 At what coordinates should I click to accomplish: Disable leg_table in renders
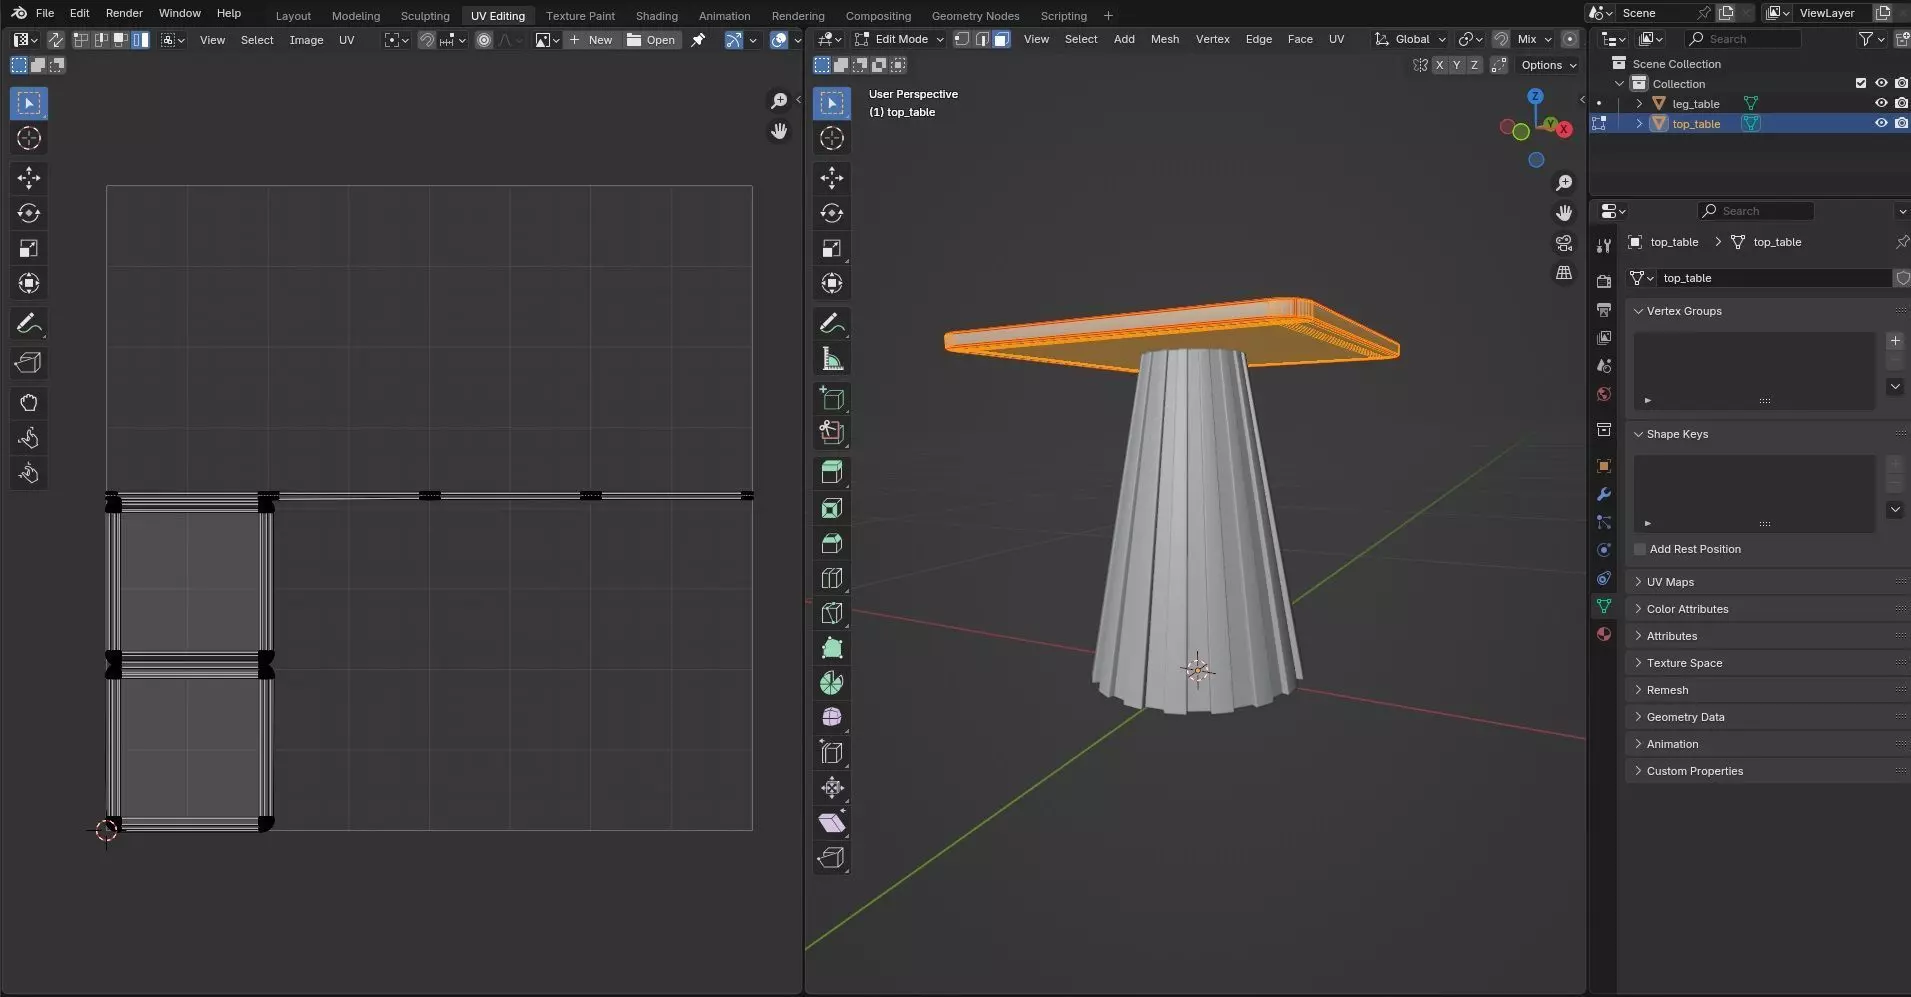[x=1901, y=103]
